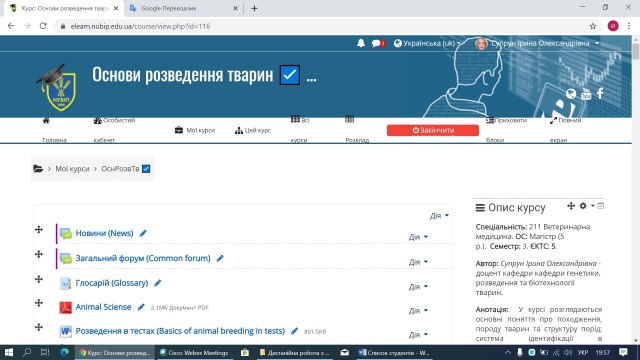Open Цей курс navigation item
The height and width of the screenshot is (360, 640).
click(253, 130)
